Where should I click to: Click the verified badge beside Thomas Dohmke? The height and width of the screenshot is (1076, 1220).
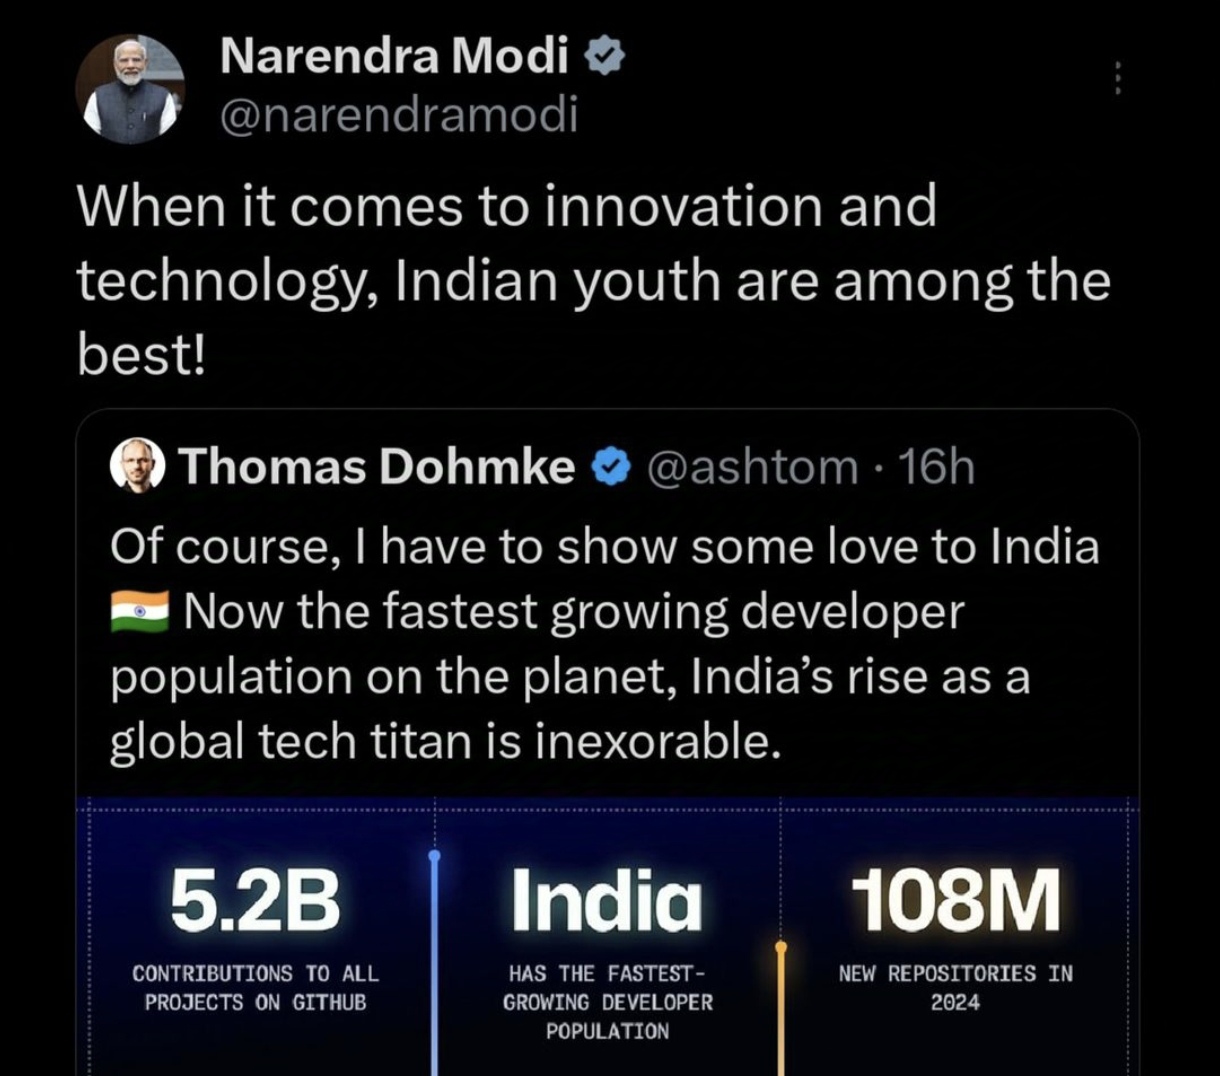pos(610,467)
